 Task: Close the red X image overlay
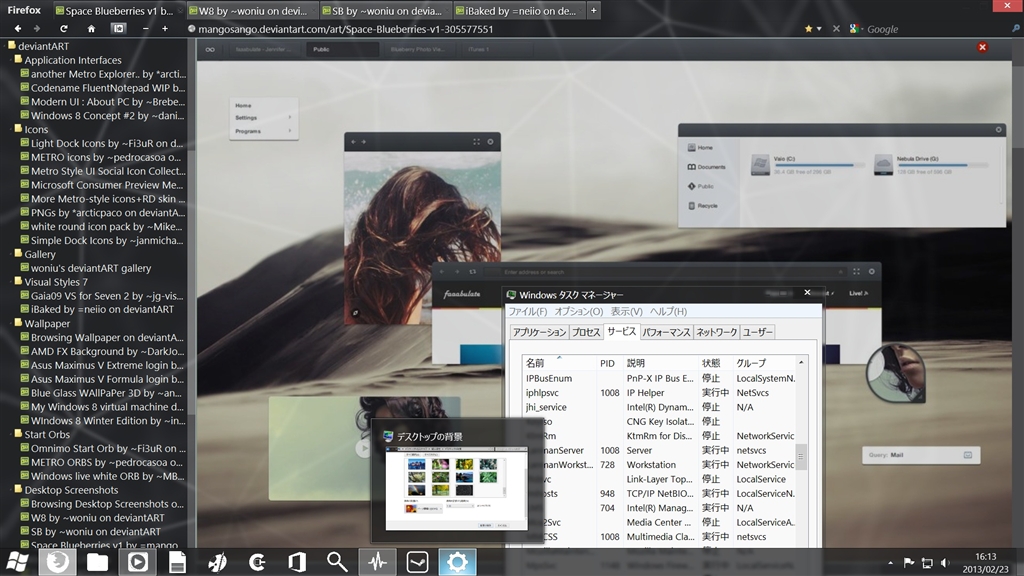click(x=982, y=47)
